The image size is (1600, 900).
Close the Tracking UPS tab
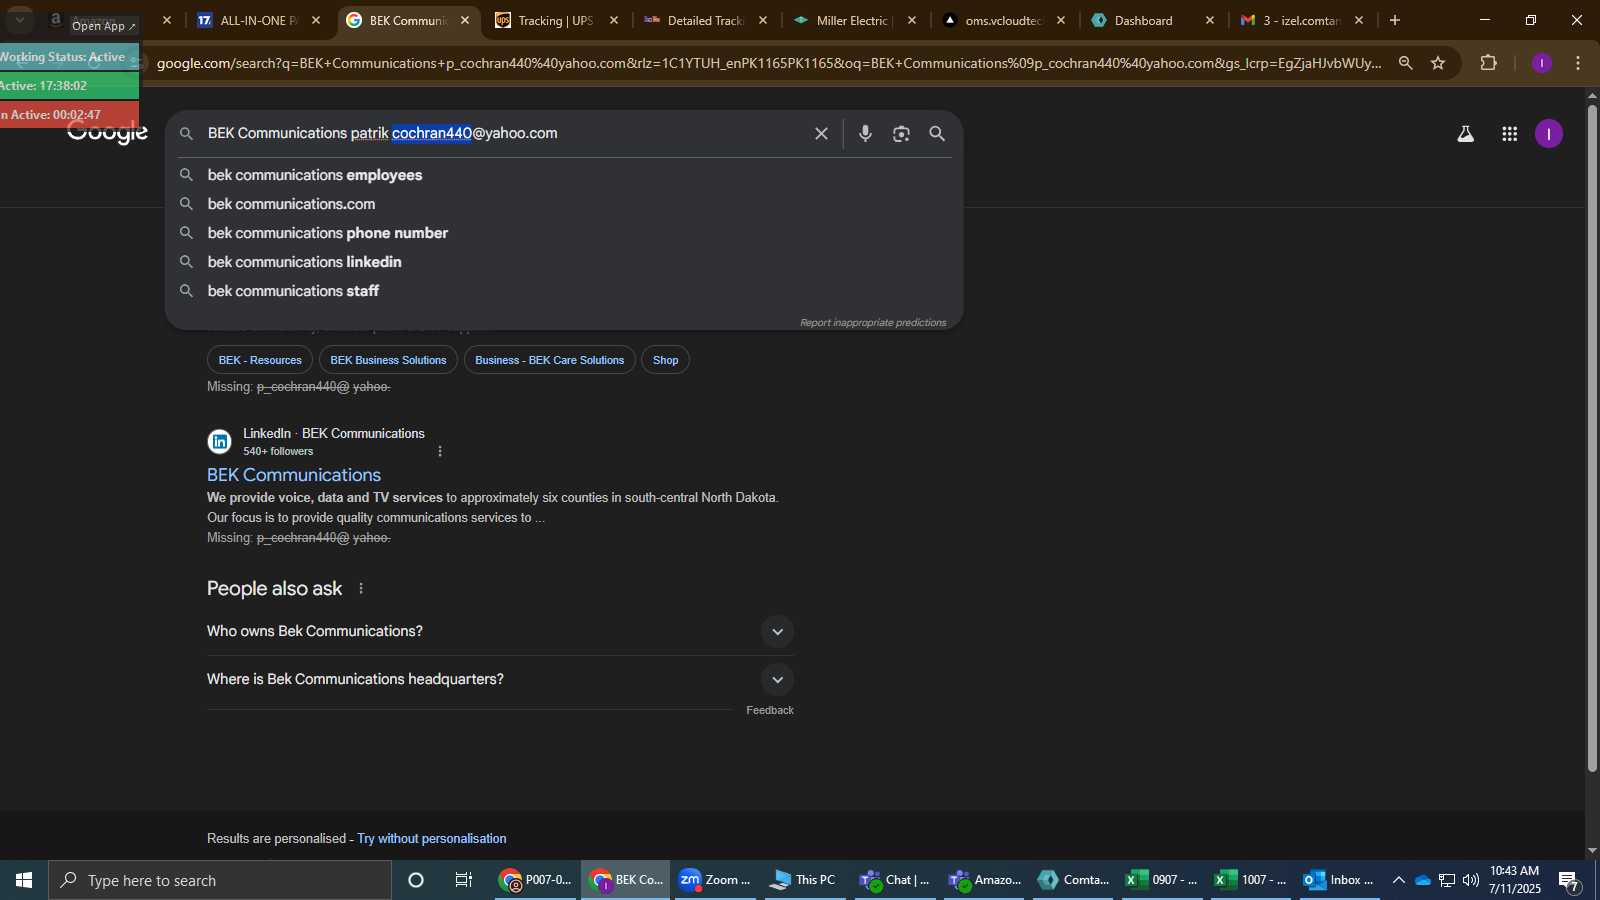[614, 20]
